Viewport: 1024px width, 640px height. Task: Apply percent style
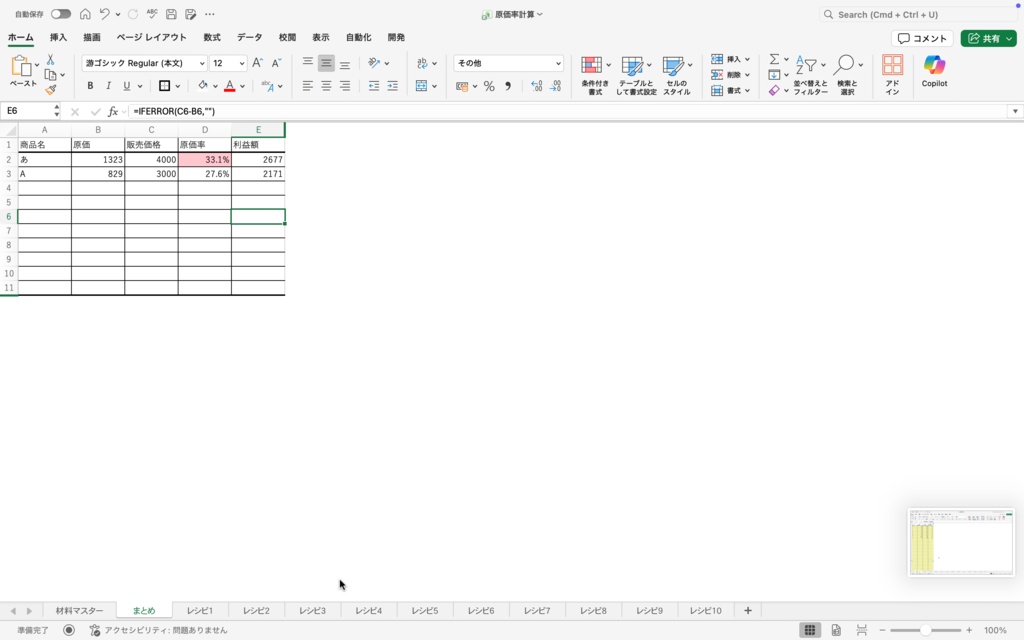pyautogui.click(x=489, y=86)
